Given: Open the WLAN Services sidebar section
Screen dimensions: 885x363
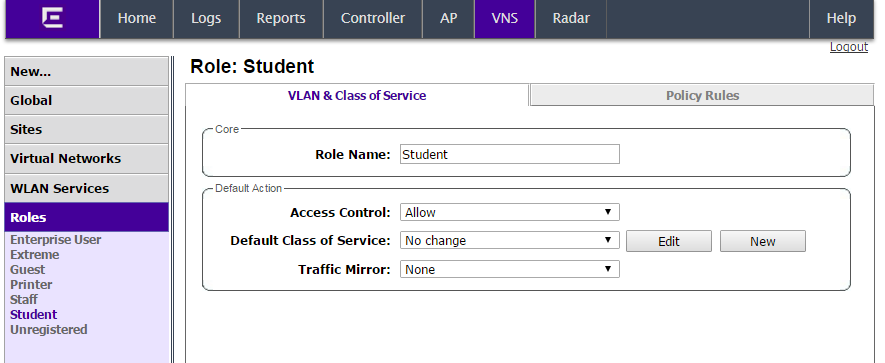Looking at the screenshot, I should [86, 188].
